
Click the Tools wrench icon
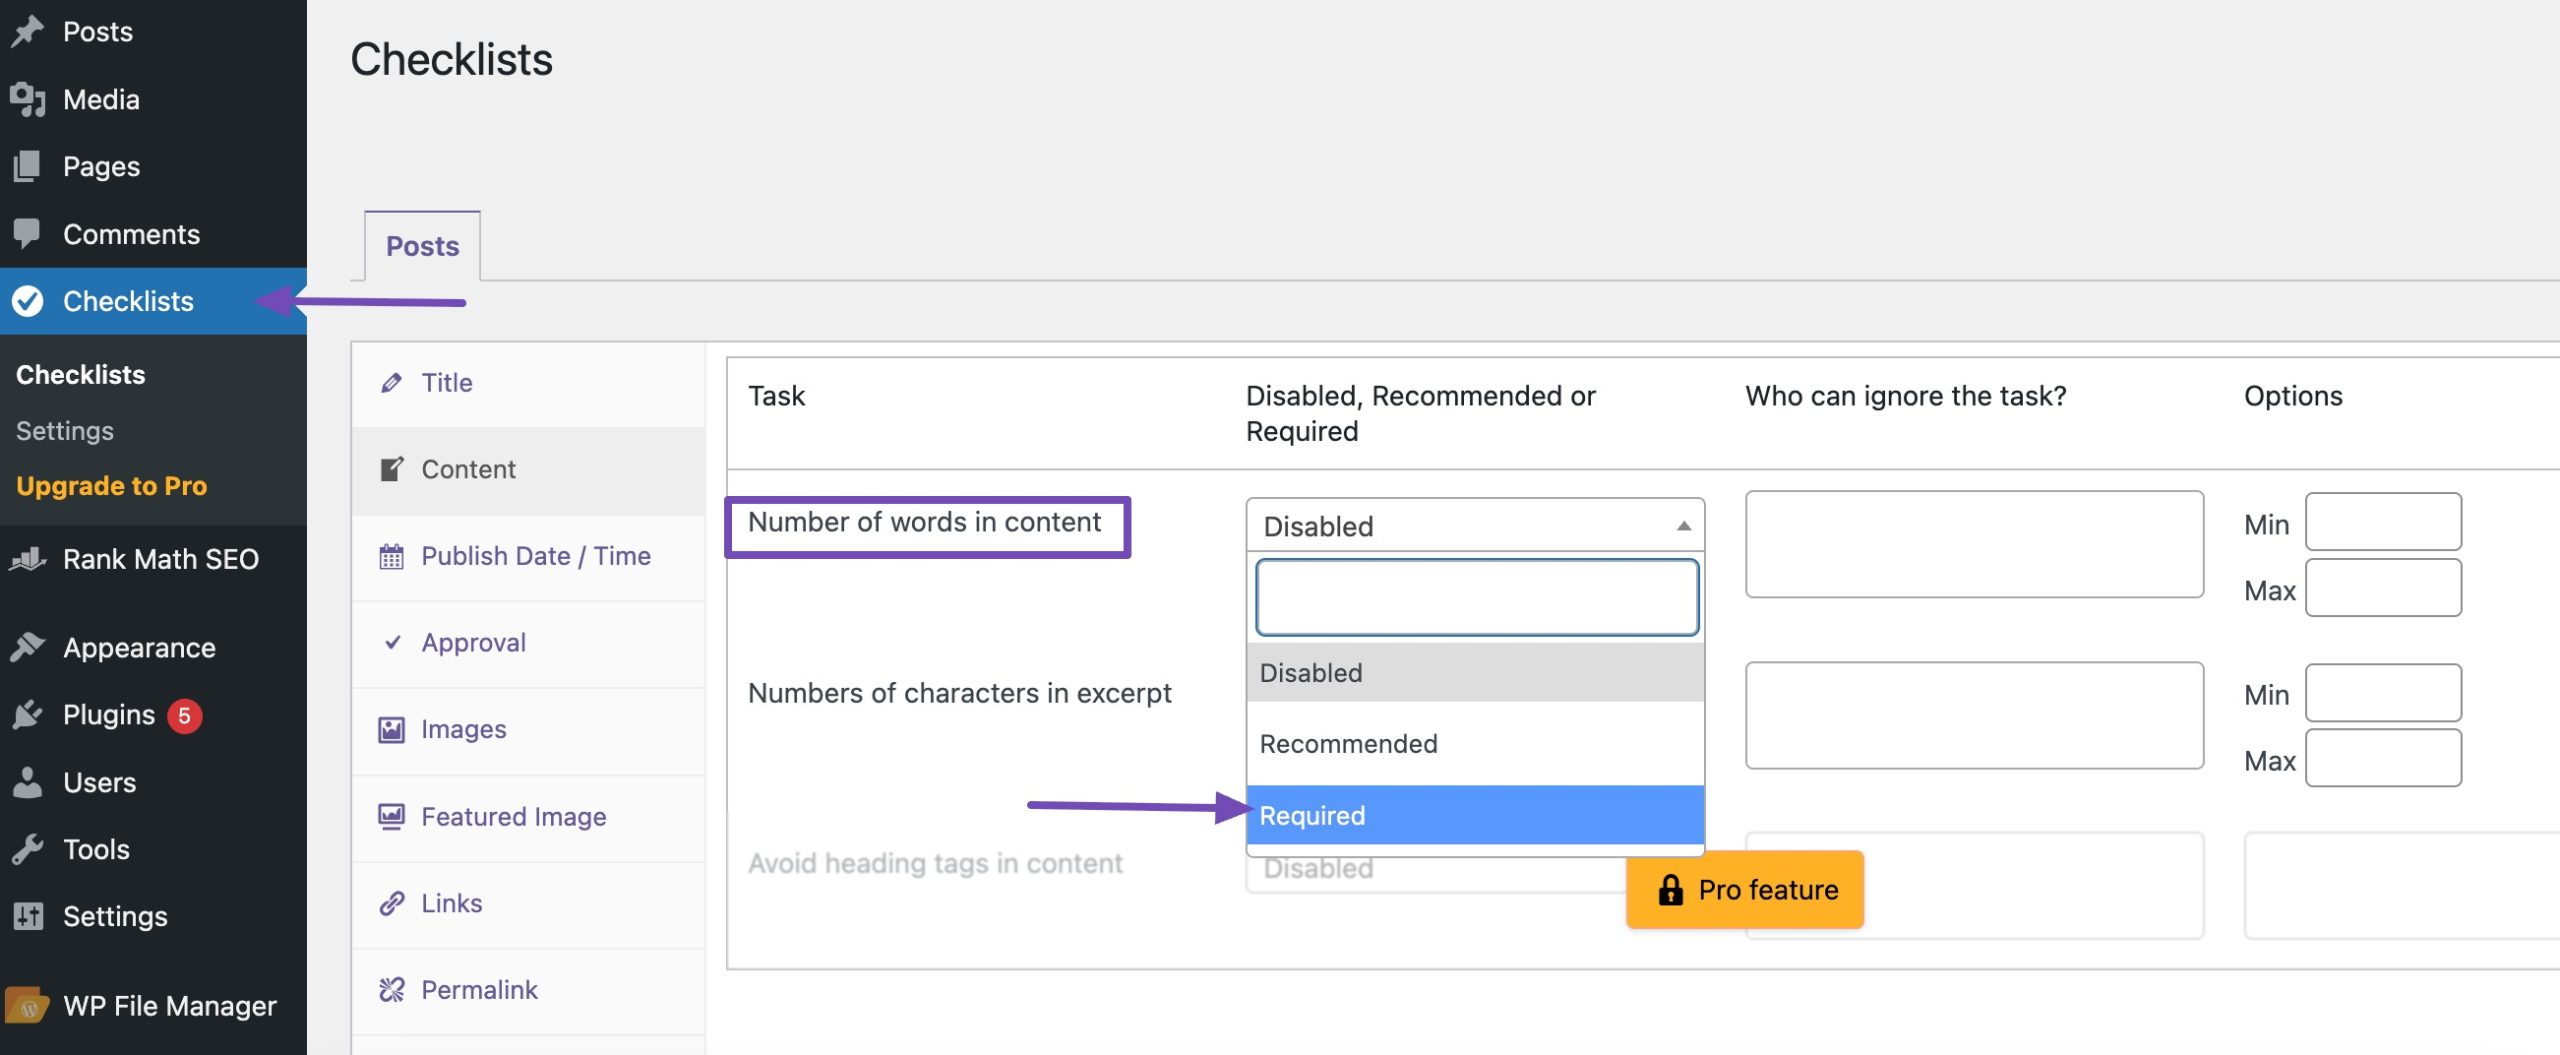[x=28, y=849]
